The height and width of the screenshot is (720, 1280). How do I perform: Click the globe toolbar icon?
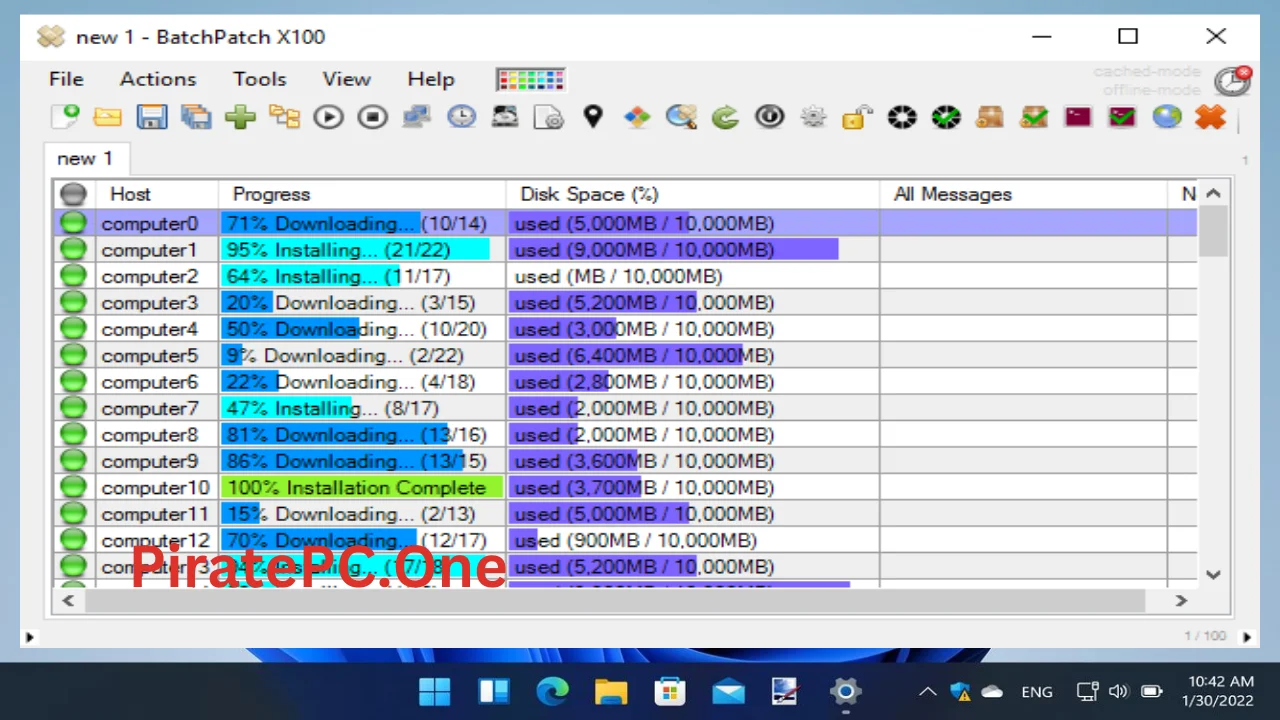tap(1166, 117)
